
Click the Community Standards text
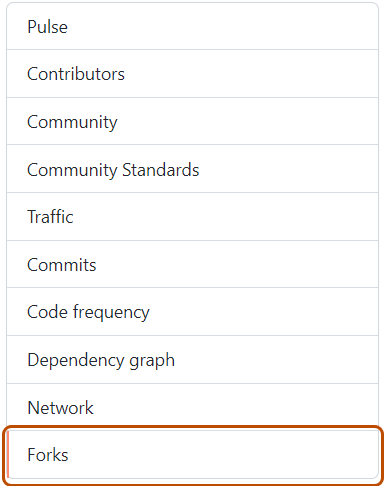pyautogui.click(x=113, y=170)
